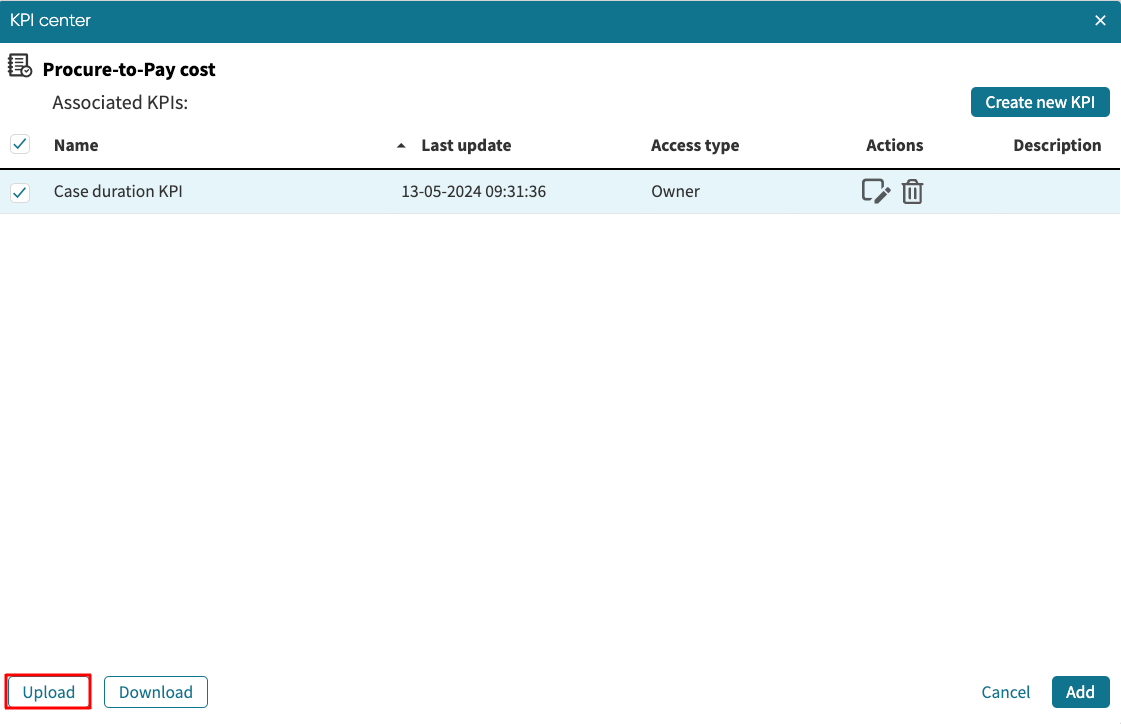Cancel the KPI center dialog
Screen dimensions: 1121x724
tap(1005, 692)
